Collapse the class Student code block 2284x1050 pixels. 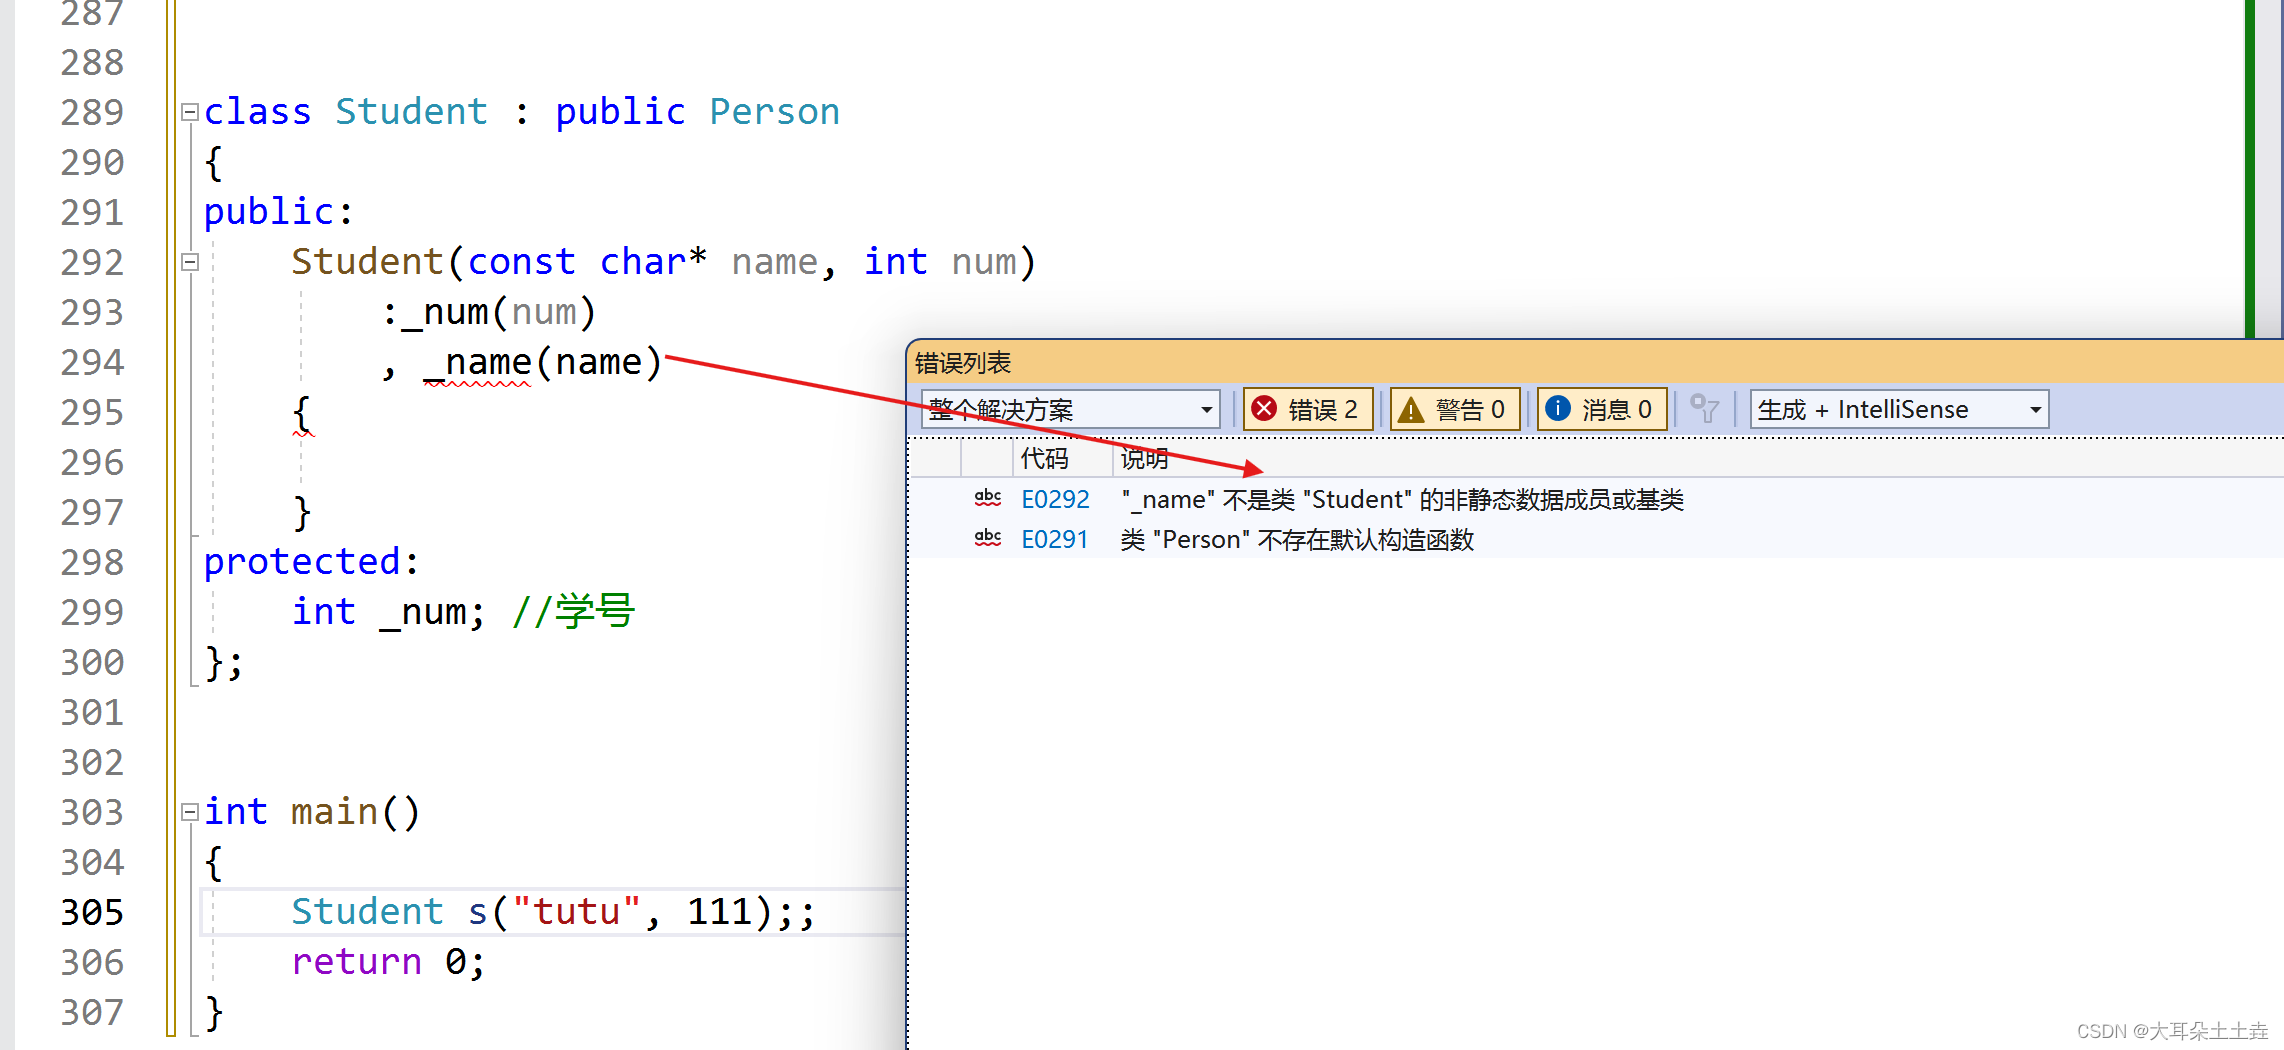click(189, 112)
